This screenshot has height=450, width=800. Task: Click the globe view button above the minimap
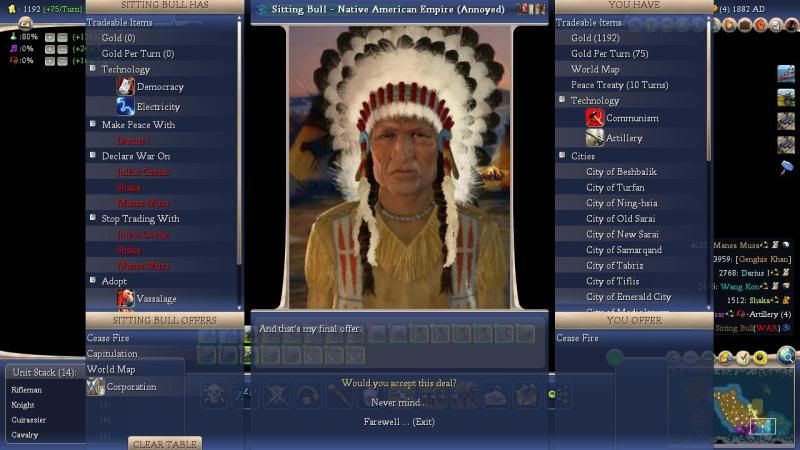786,356
